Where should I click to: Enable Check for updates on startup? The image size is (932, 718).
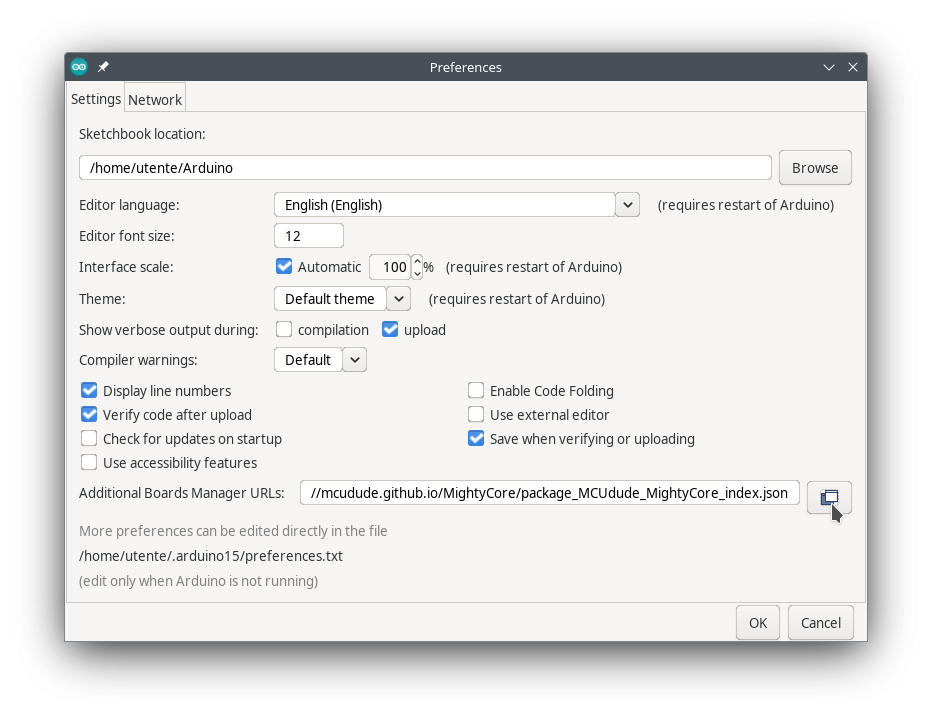click(89, 439)
